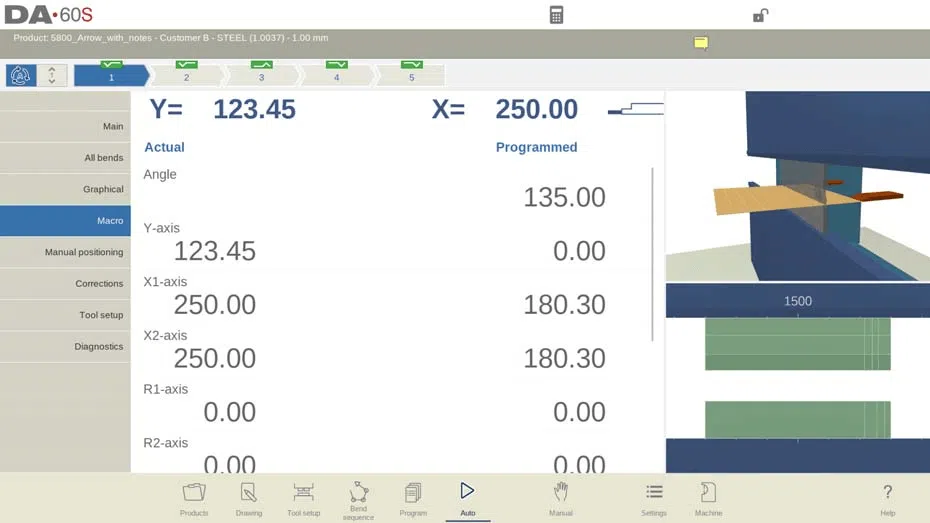This screenshot has width=930, height=523.
Task: Click programmed X2-axis value 180.30
Action: (564, 359)
